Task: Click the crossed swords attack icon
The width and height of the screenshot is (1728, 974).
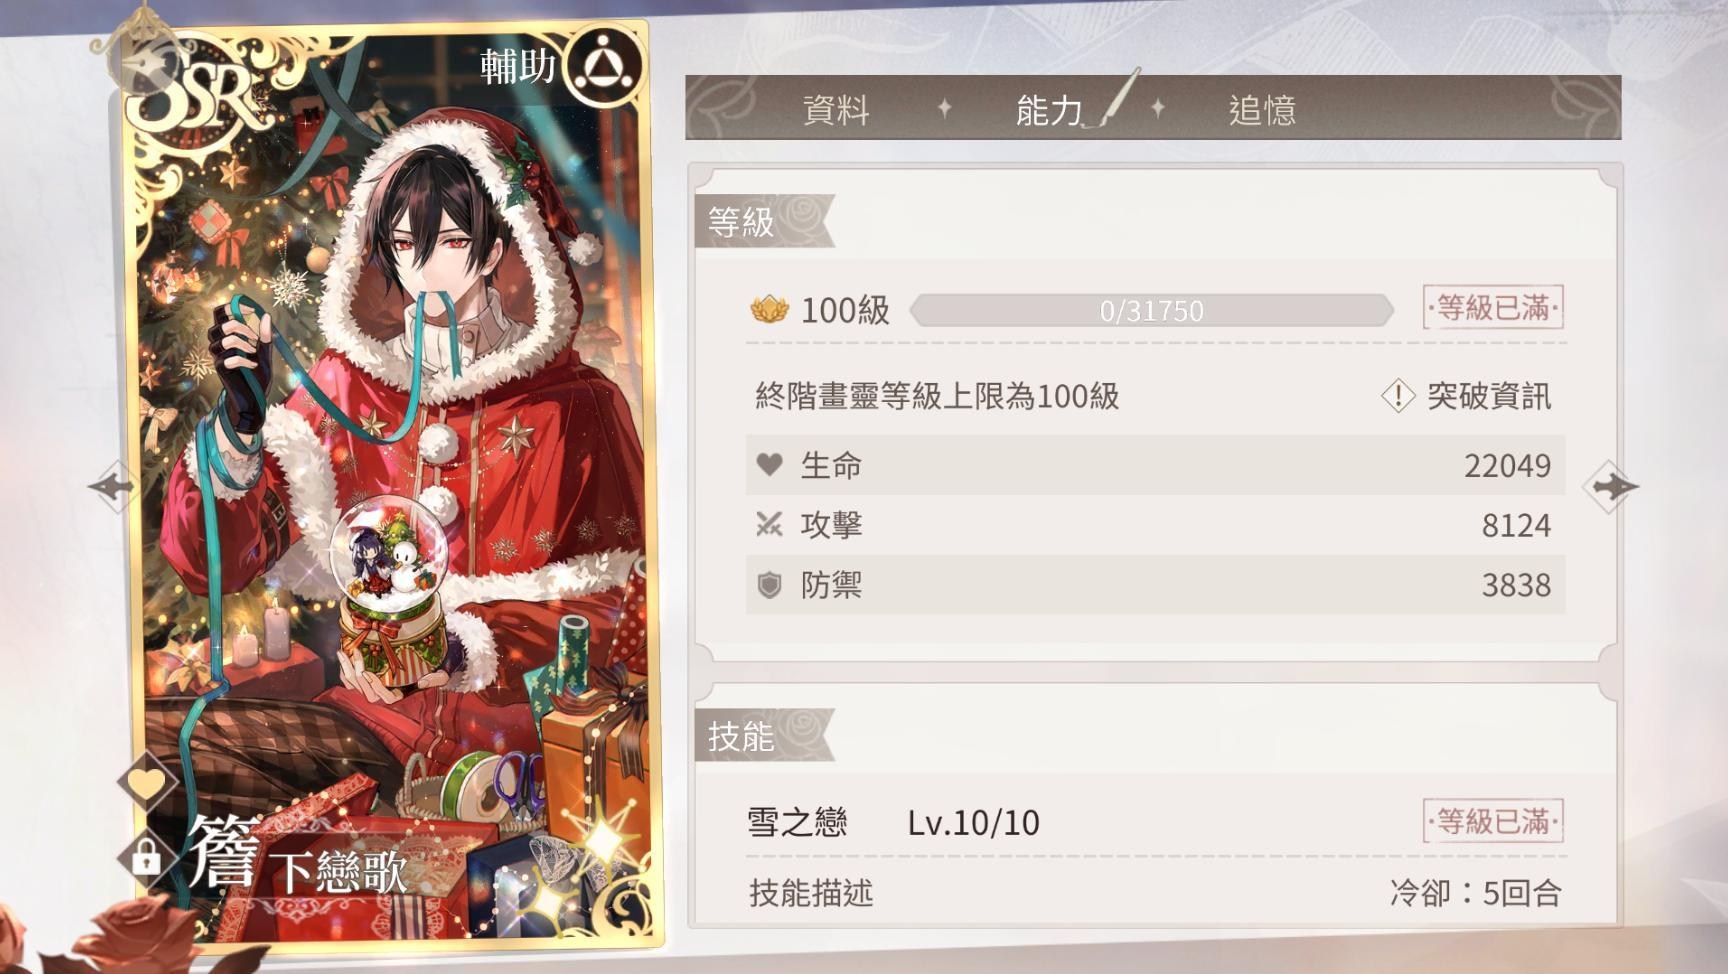Action: point(769,525)
